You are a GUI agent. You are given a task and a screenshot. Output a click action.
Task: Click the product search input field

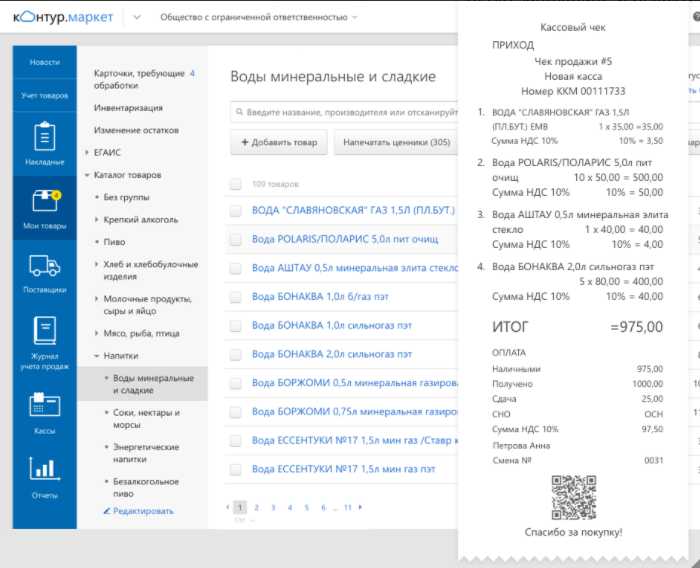click(344, 112)
